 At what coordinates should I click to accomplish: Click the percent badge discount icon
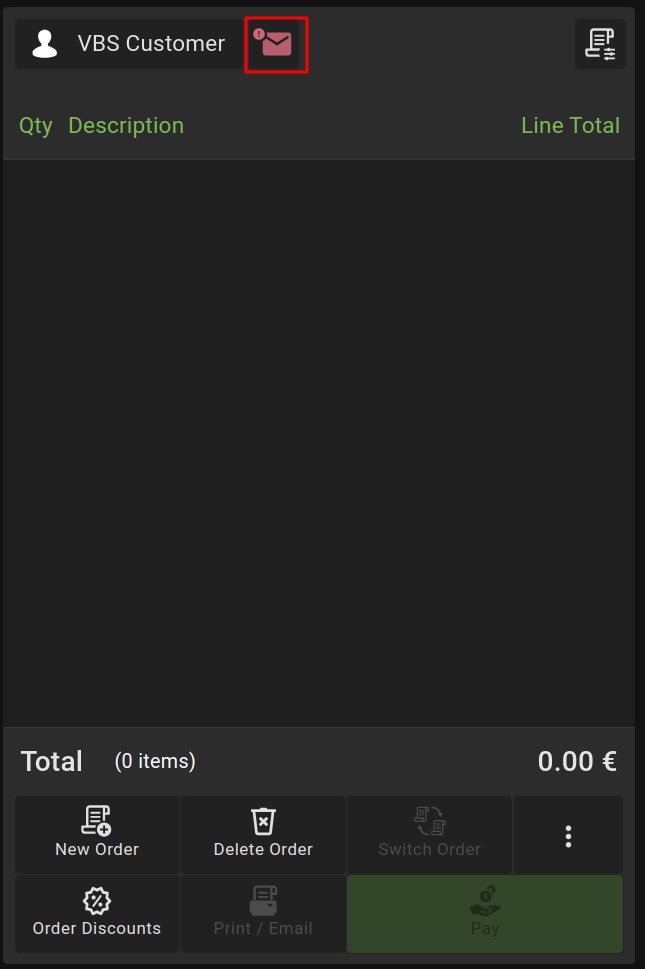point(97,900)
